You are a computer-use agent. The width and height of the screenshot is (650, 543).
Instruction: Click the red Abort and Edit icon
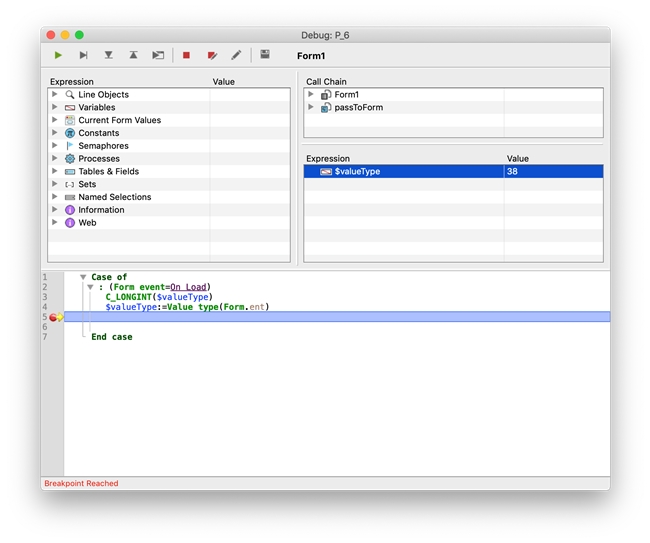(x=212, y=55)
